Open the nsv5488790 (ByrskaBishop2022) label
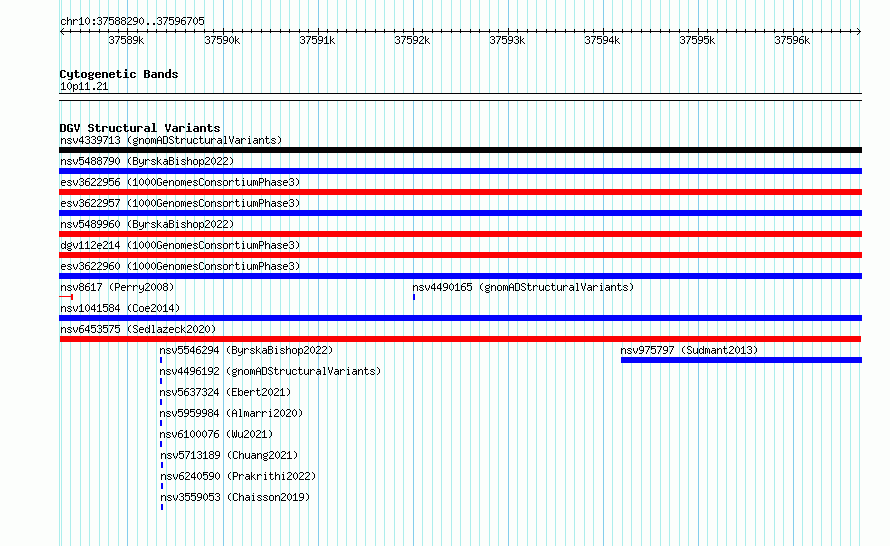The image size is (890, 546). pyautogui.click(x=147, y=161)
